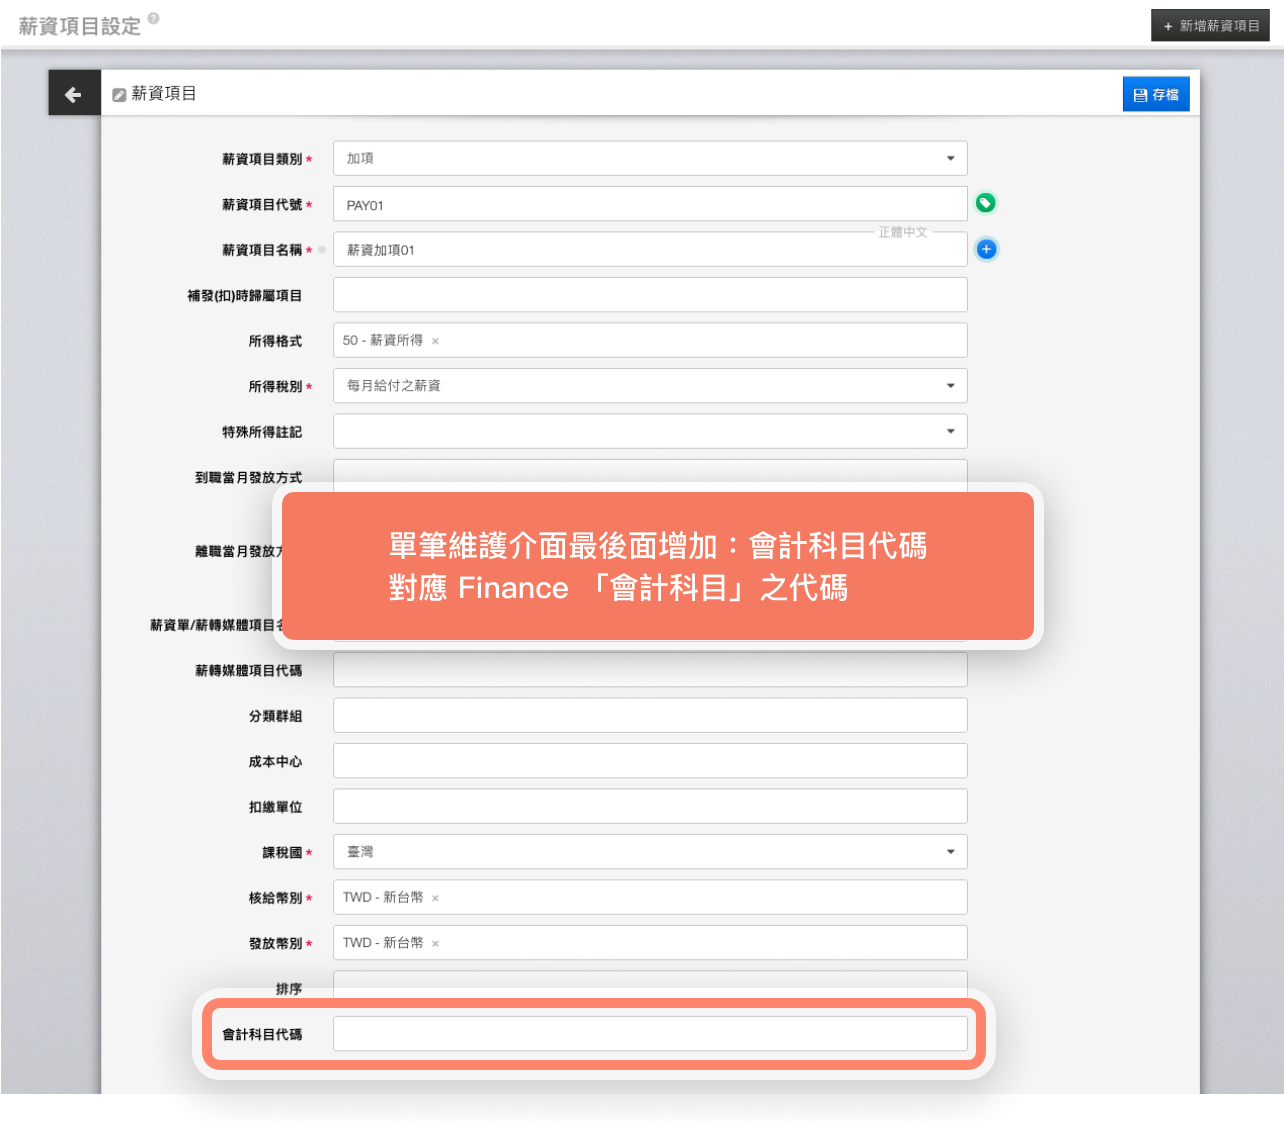Open the 課稅國 dropdown

(650, 852)
